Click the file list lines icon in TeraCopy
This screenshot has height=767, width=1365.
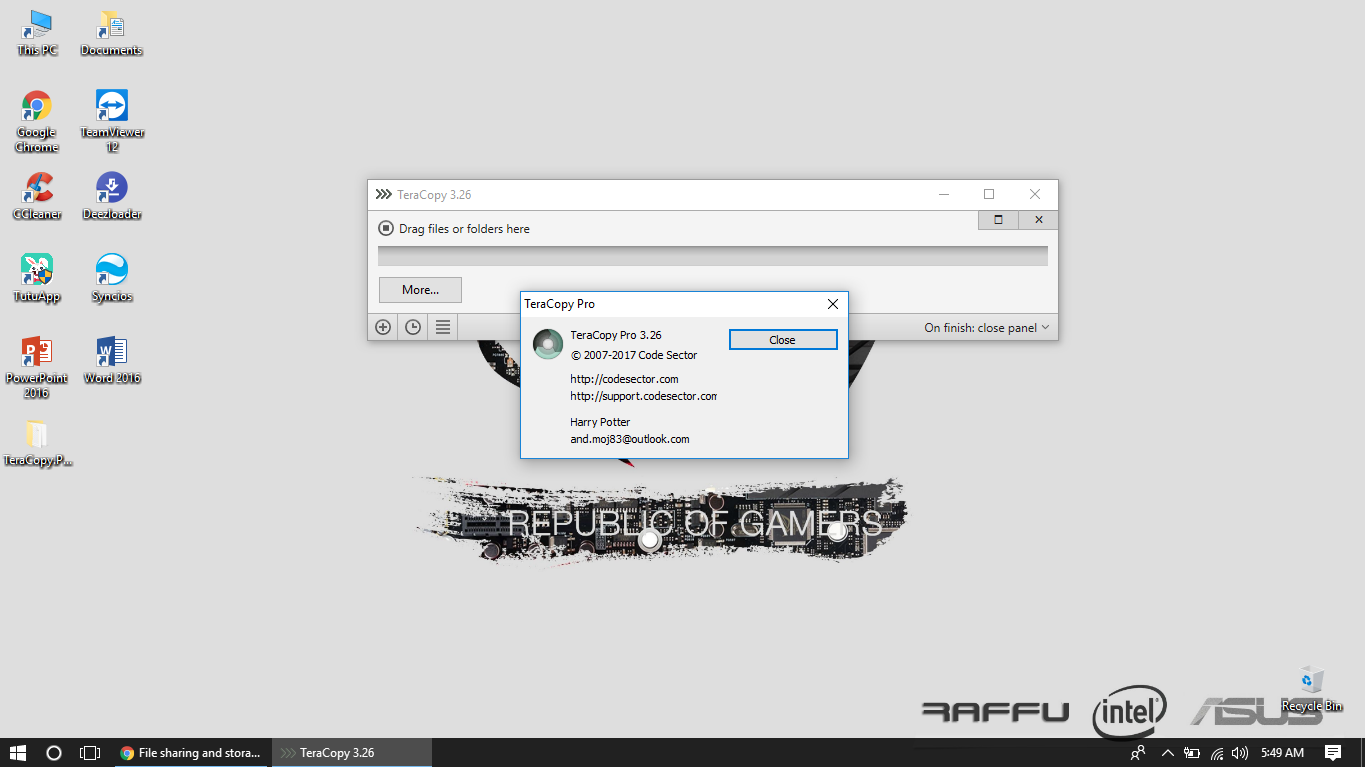tap(443, 327)
